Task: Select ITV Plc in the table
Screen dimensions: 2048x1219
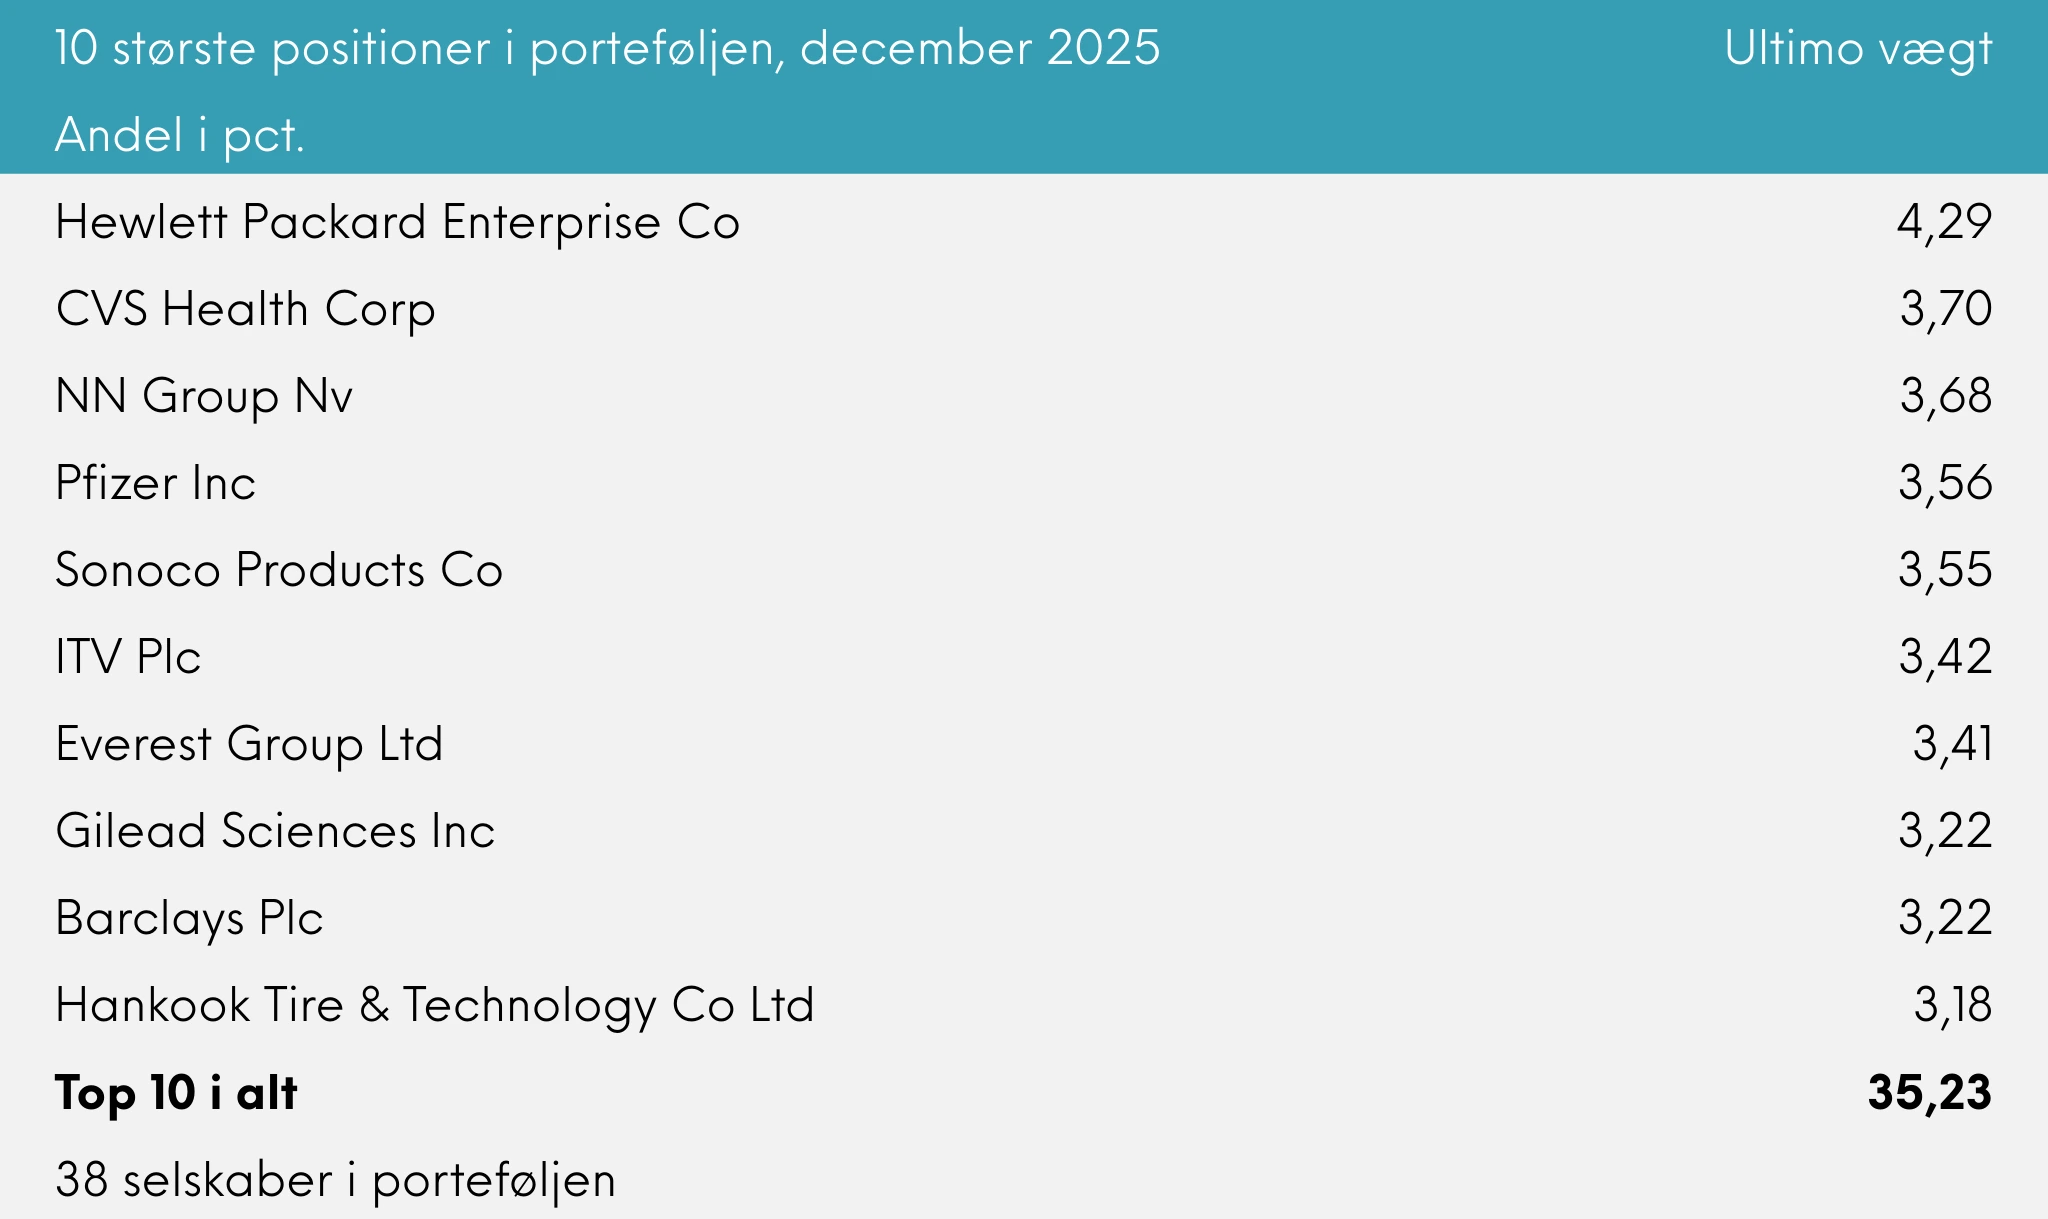Action: coord(128,657)
